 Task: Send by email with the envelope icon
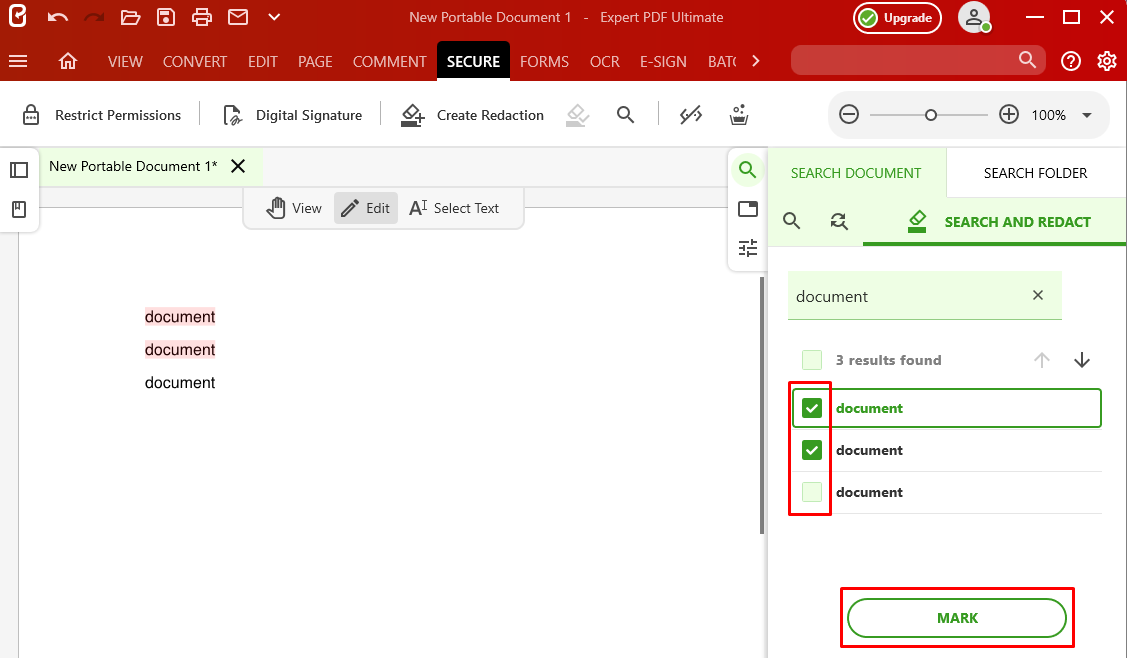coord(238,17)
